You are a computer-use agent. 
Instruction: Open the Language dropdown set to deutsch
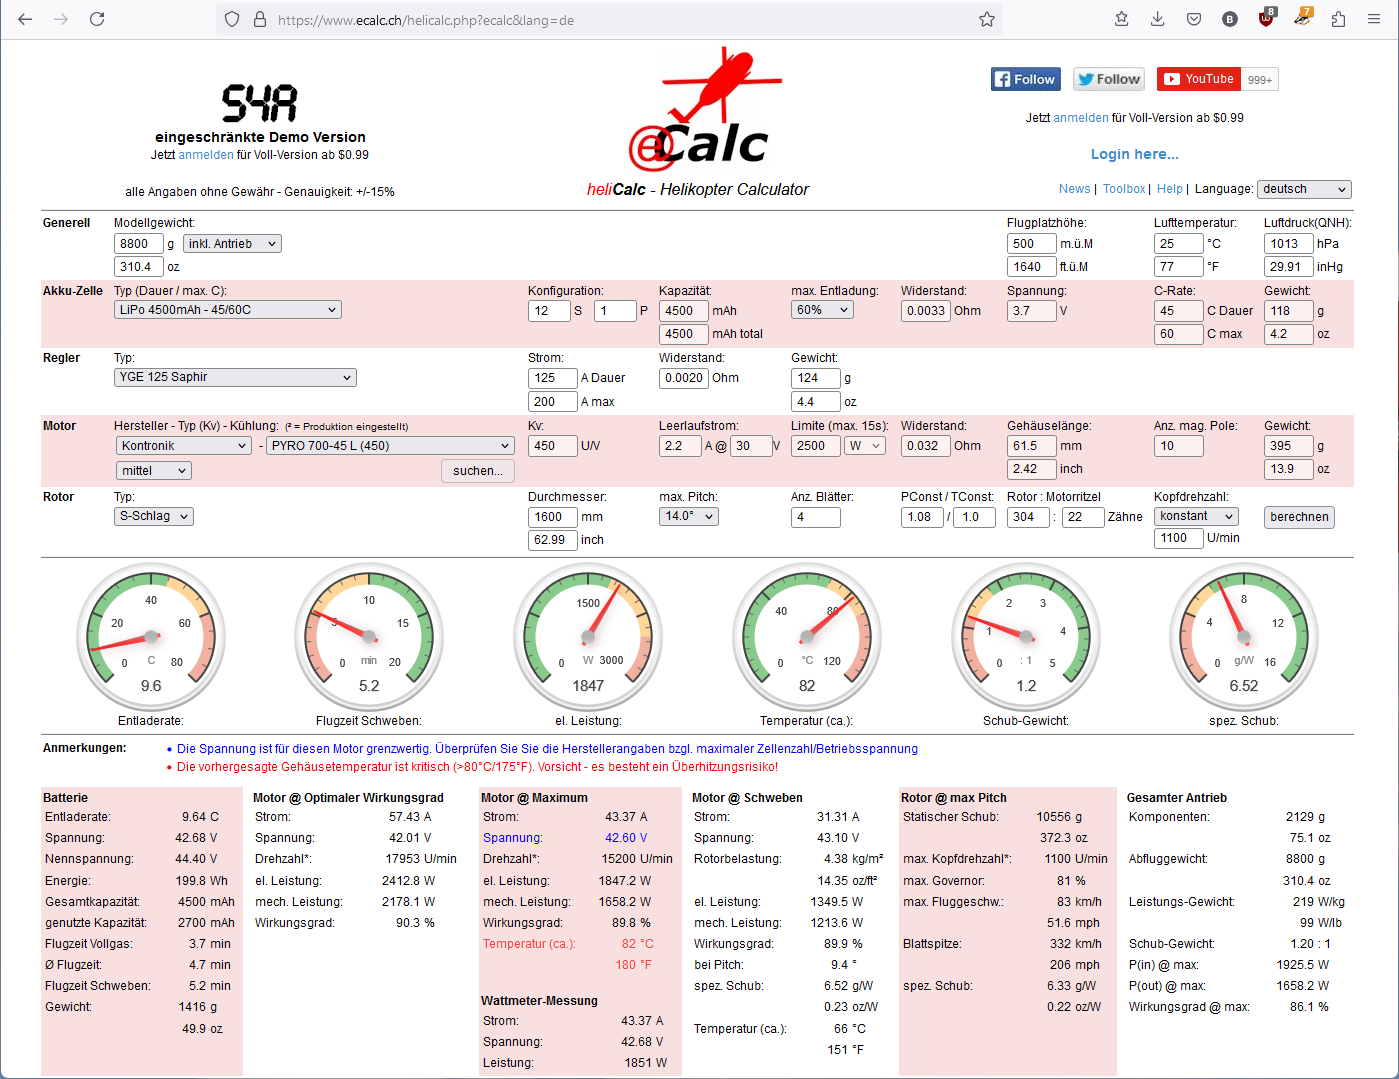pos(1303,189)
